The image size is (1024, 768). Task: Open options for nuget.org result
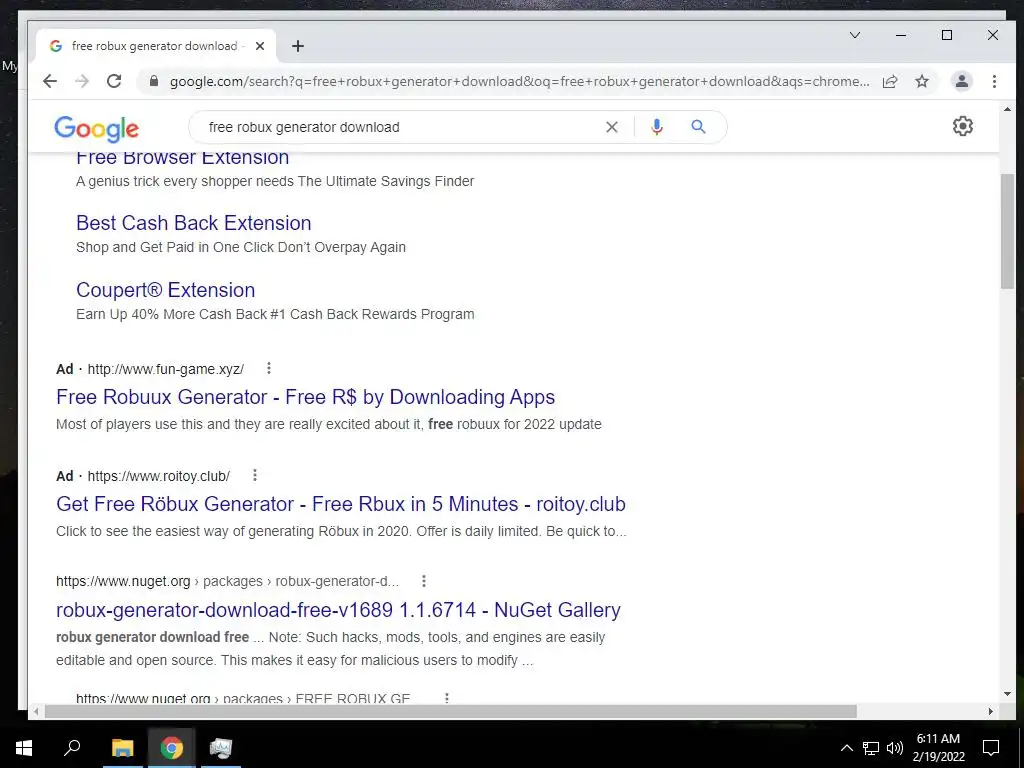pos(423,581)
